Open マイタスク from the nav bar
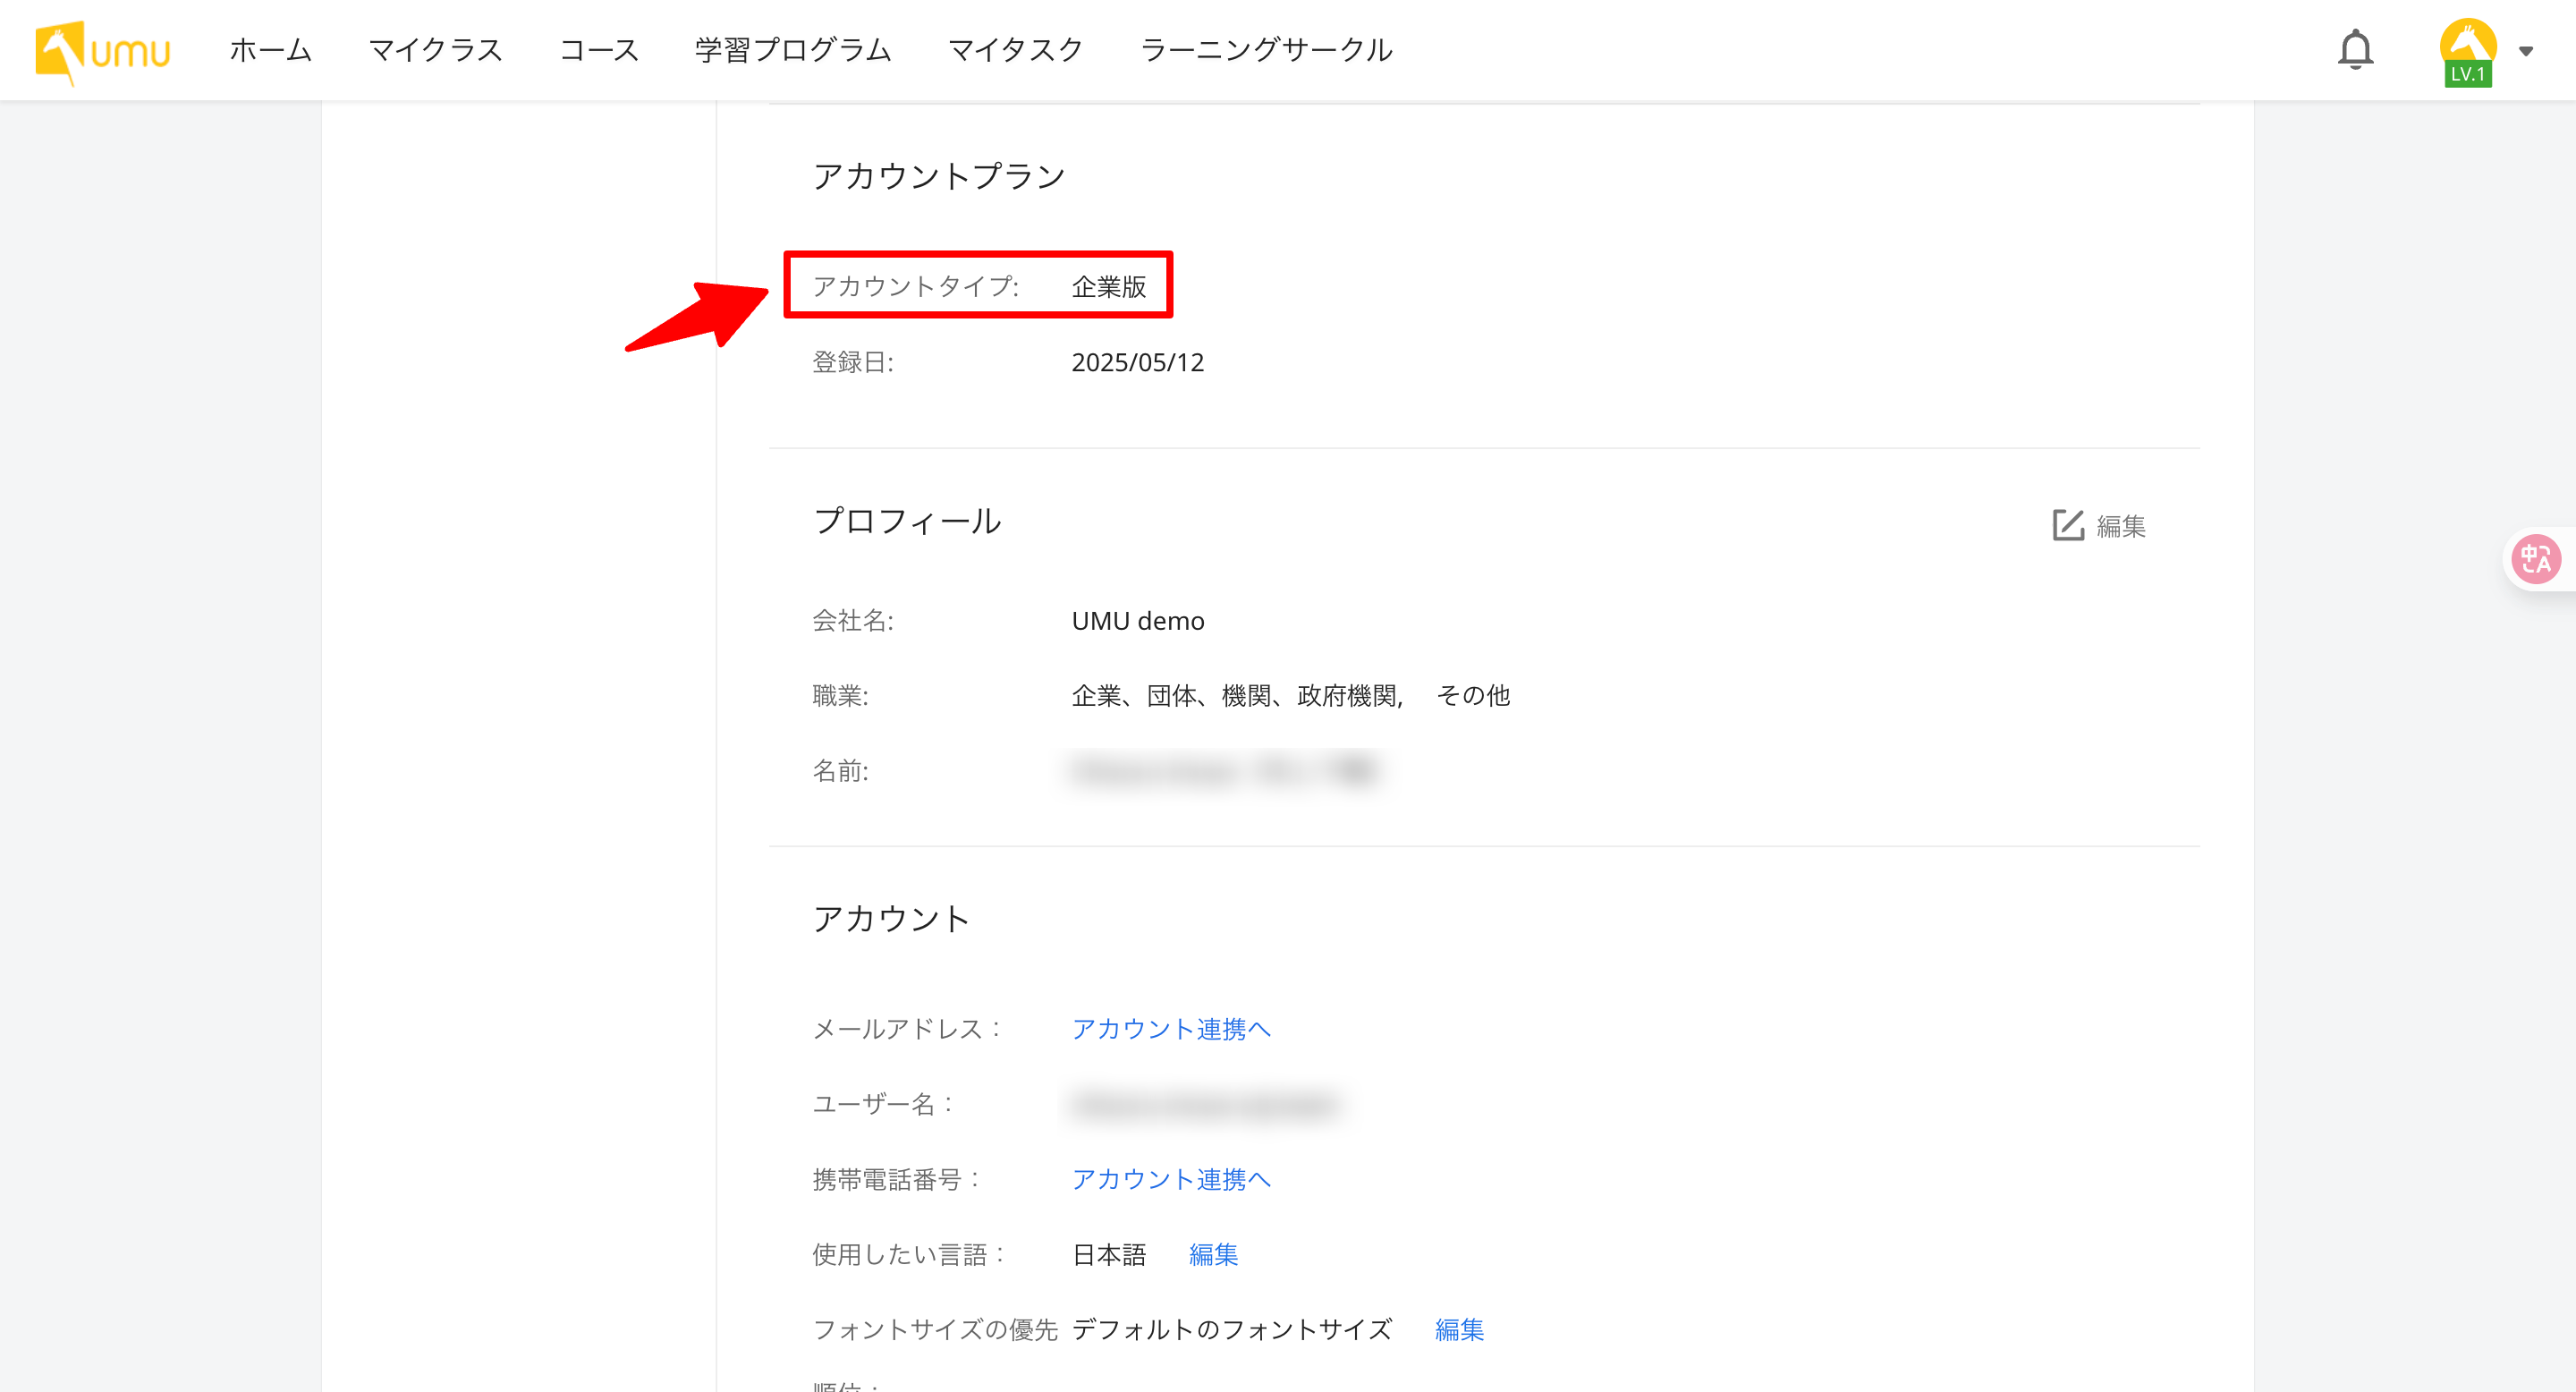The height and width of the screenshot is (1392, 2576). point(1015,50)
